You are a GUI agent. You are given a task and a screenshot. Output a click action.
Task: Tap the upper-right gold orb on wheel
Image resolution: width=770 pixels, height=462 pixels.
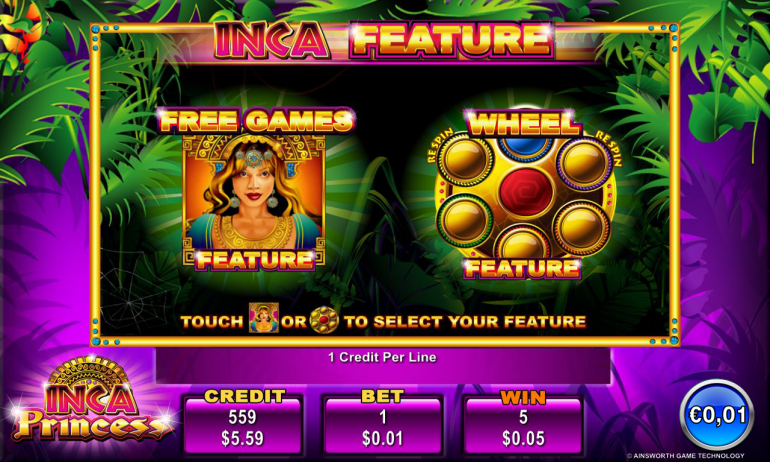coord(583,163)
